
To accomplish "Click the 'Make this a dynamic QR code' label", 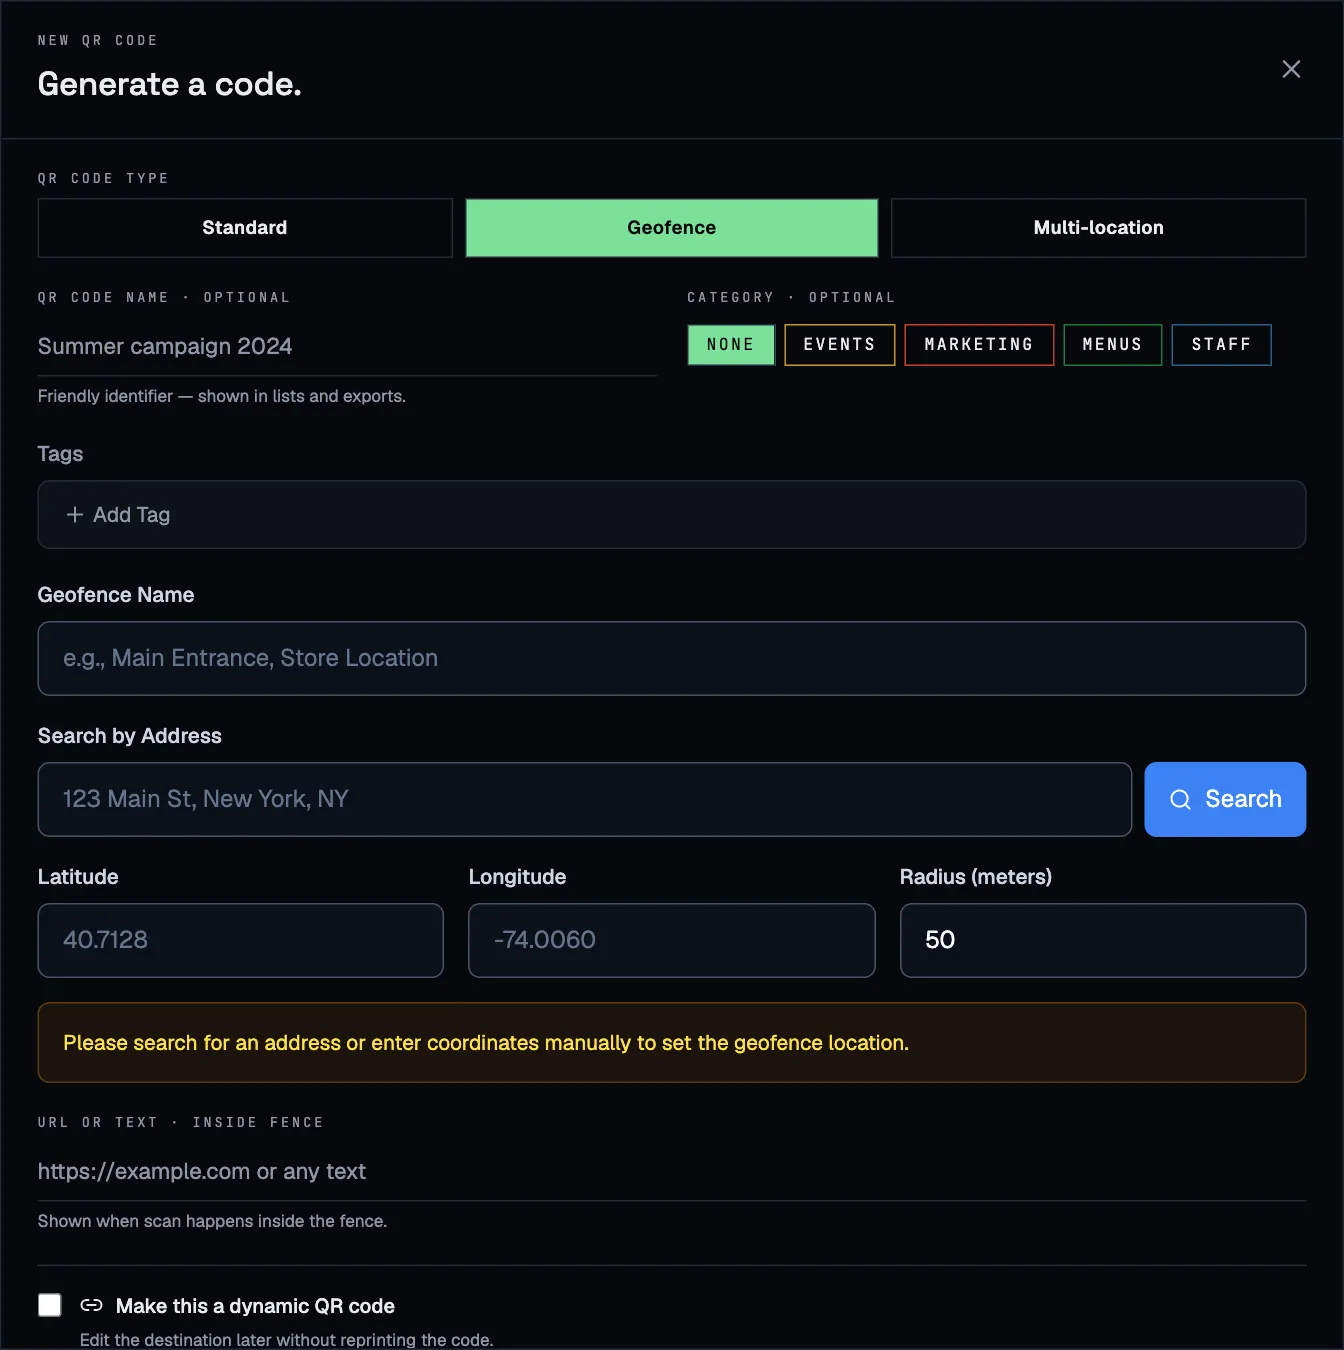I will pyautogui.click(x=255, y=1306).
